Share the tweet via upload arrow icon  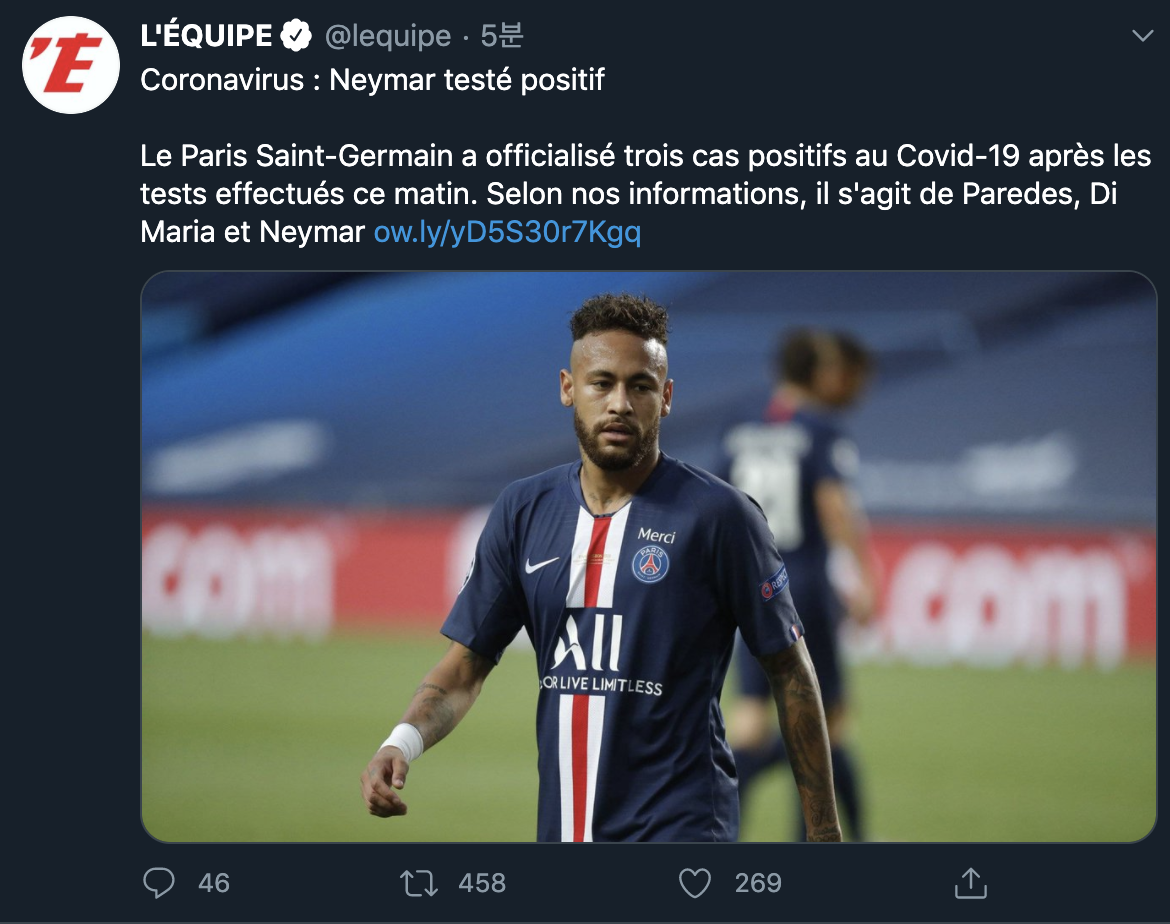point(971,883)
